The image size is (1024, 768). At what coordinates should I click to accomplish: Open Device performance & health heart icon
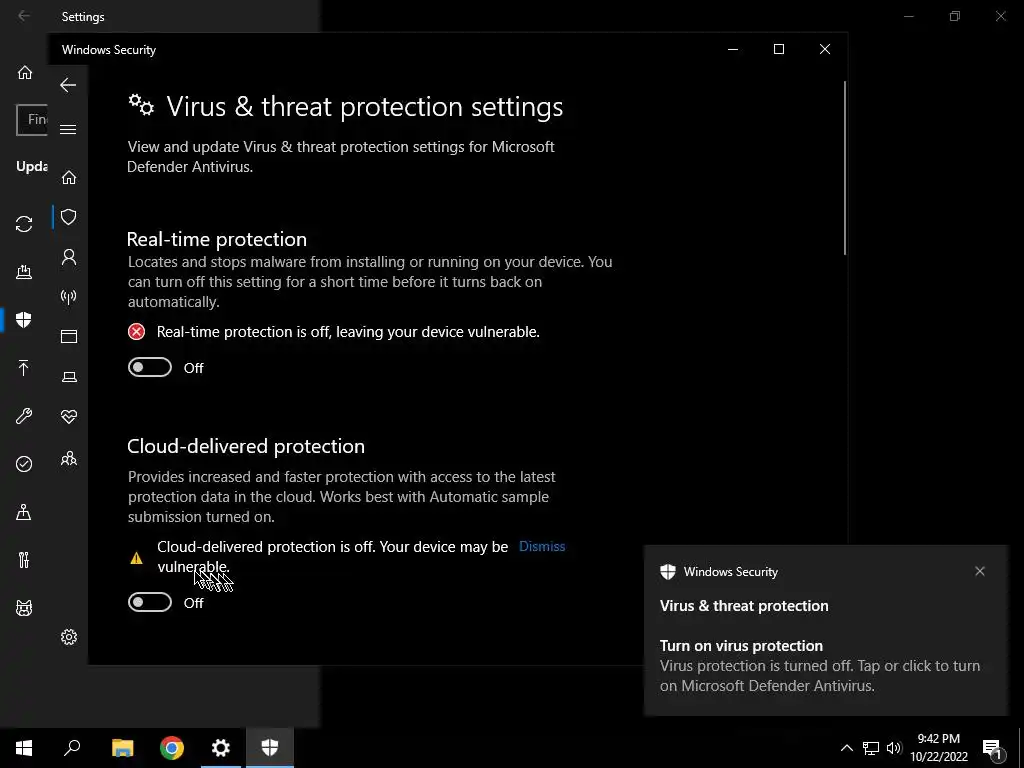(x=69, y=417)
